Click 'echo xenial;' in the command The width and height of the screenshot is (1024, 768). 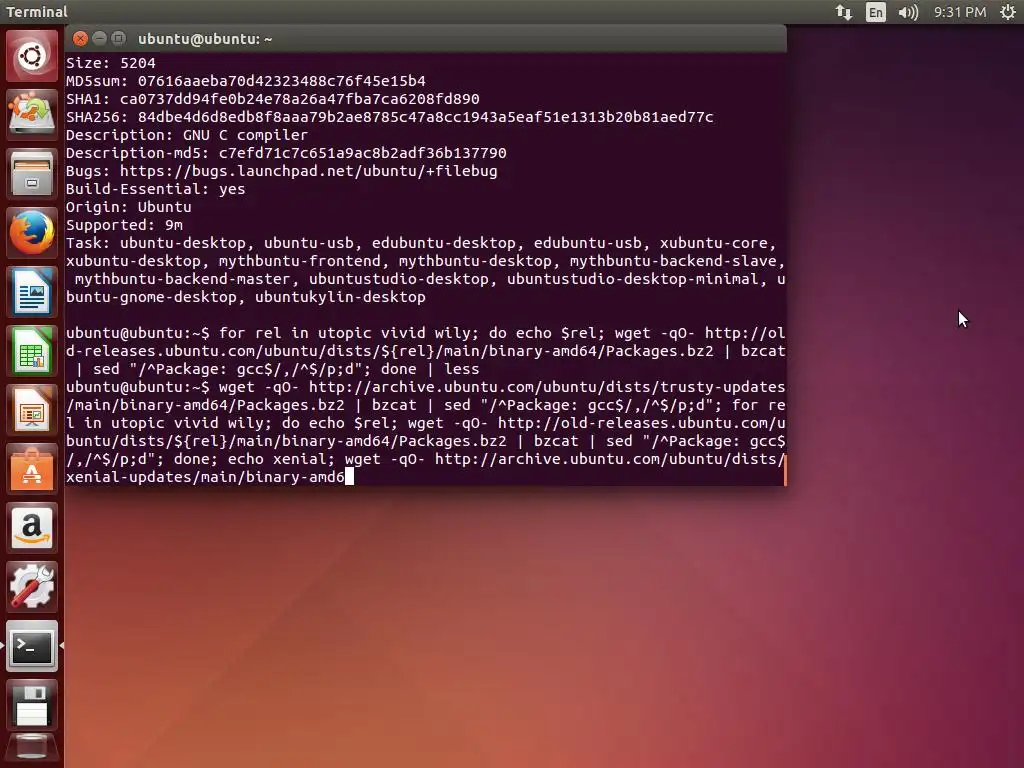[x=281, y=459]
